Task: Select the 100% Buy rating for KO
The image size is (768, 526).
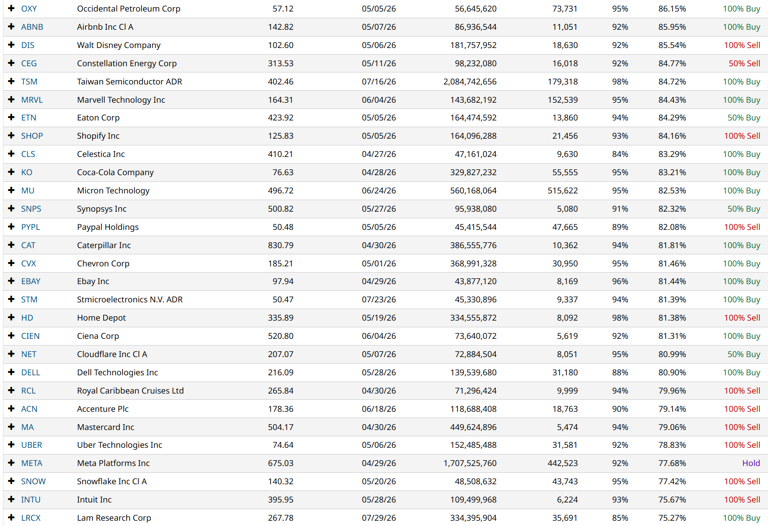Action: click(741, 173)
